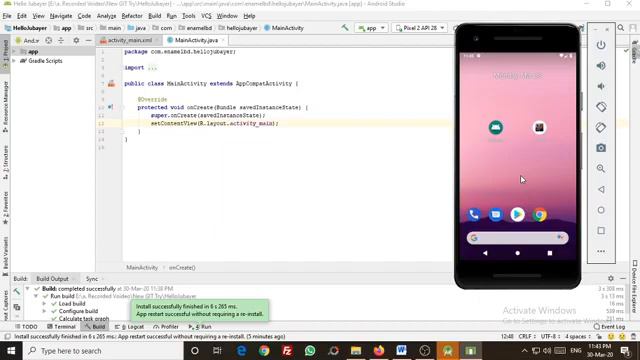
Task: Expand the Configure build node
Action: pos(44,311)
